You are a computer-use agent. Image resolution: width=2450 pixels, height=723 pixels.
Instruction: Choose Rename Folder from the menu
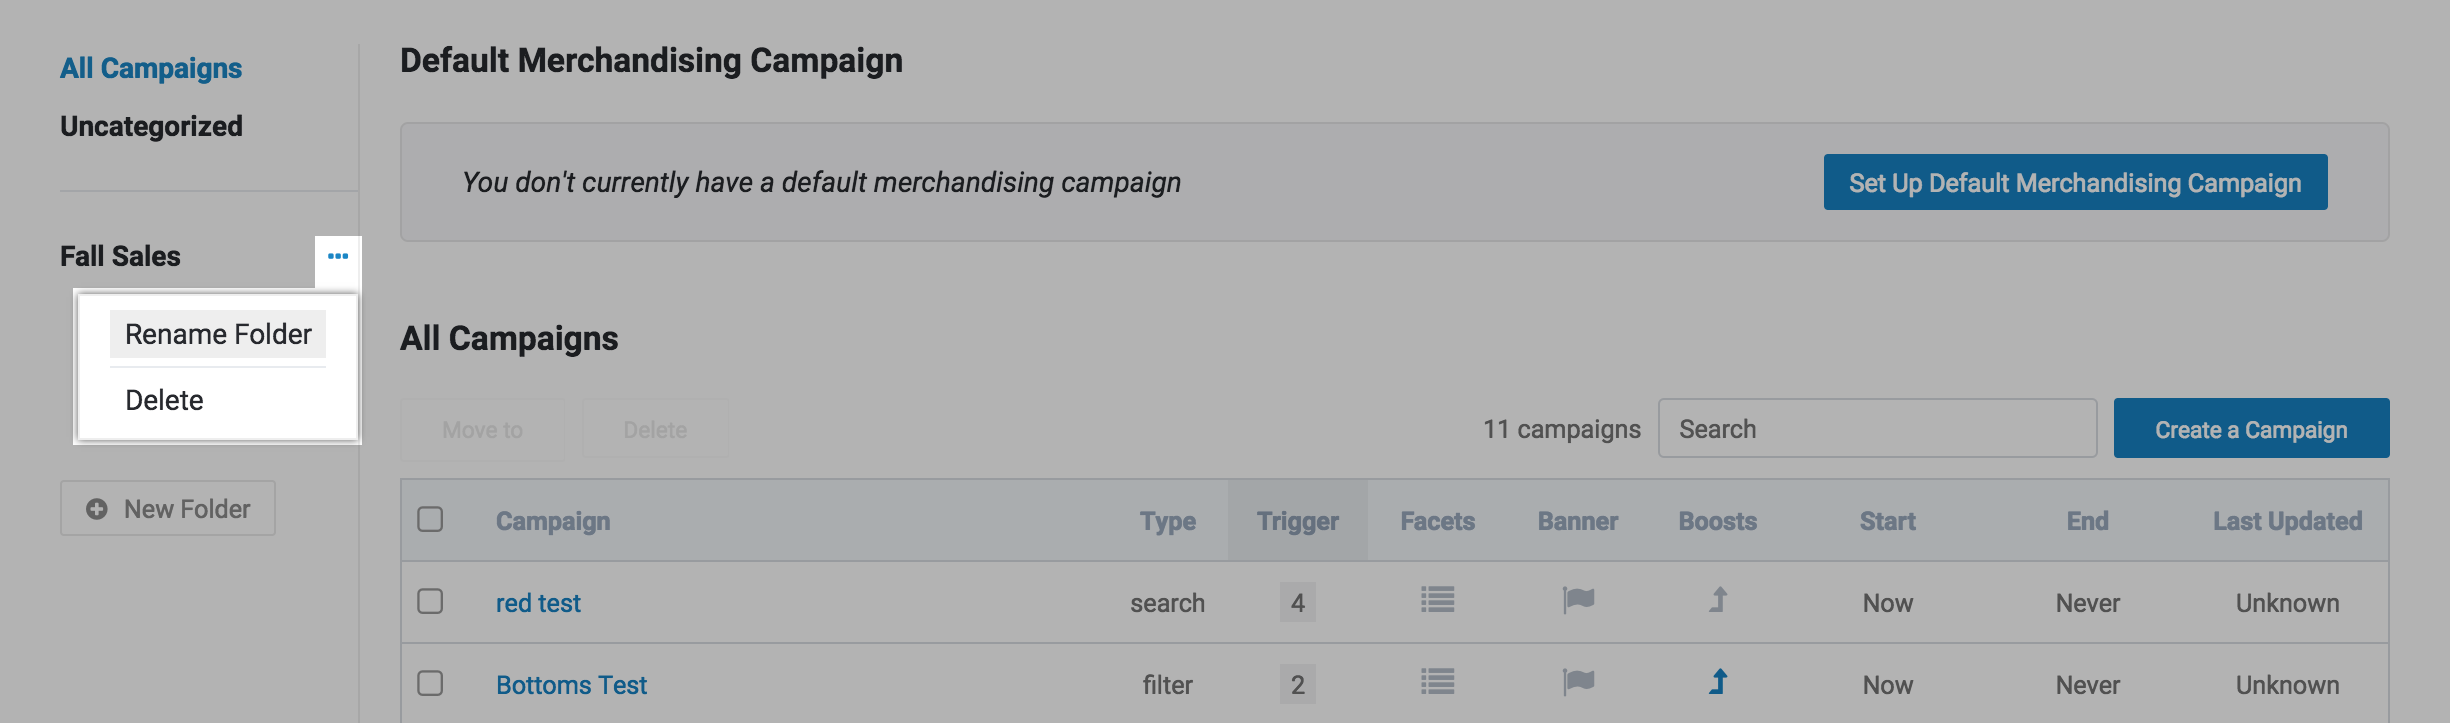218,334
